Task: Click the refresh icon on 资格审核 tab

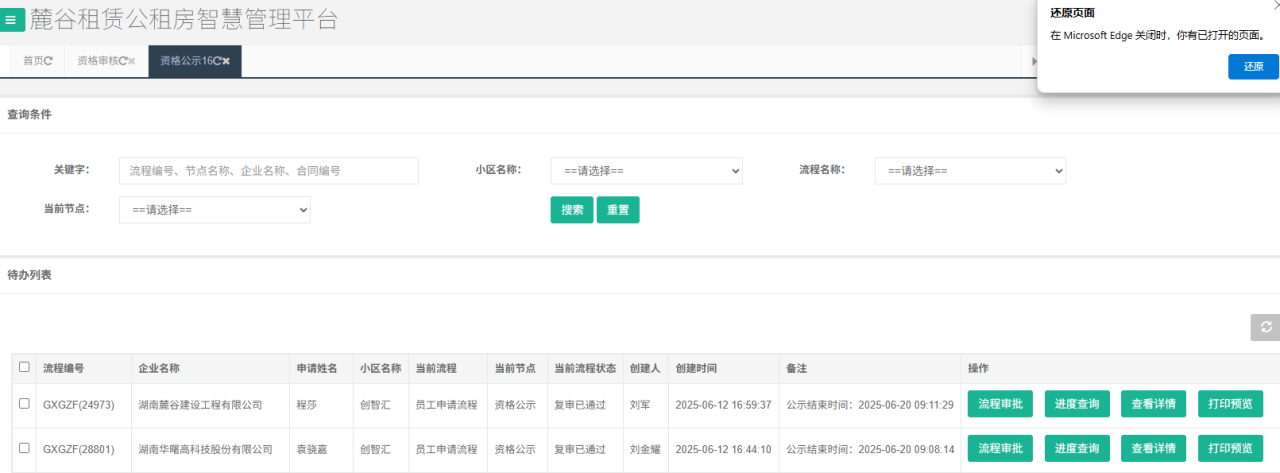Action: (122, 61)
